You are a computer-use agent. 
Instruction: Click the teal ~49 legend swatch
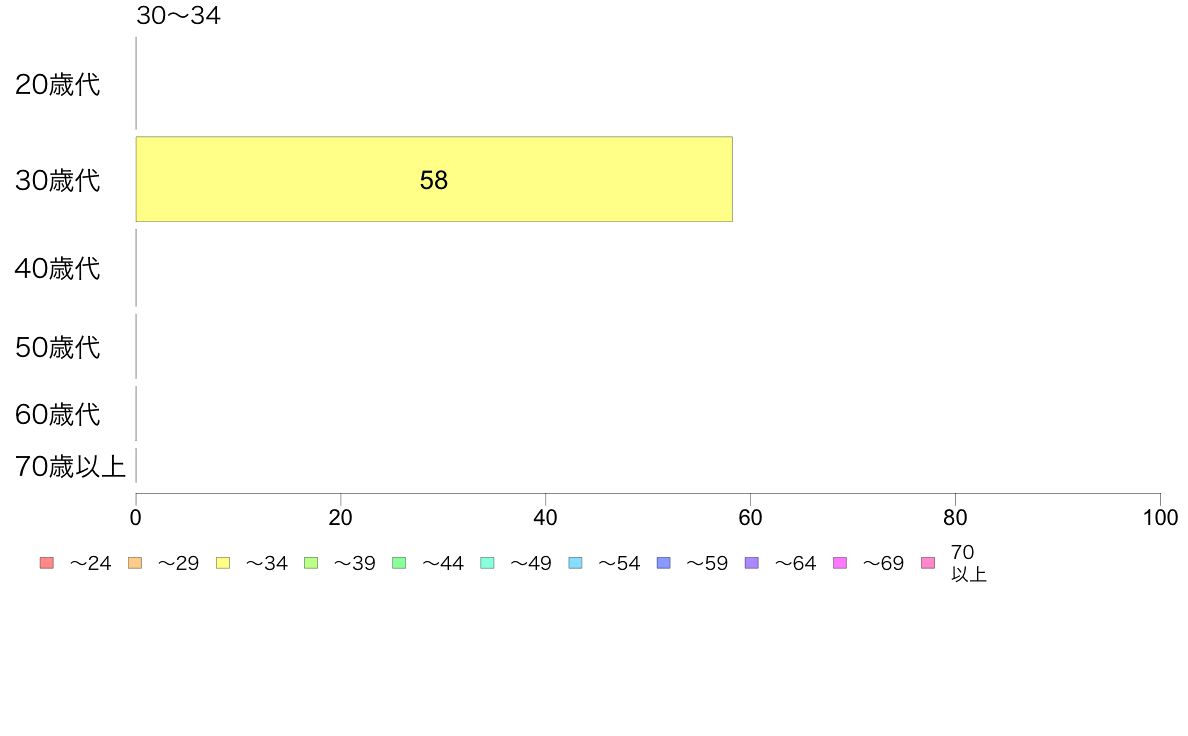click(x=487, y=562)
